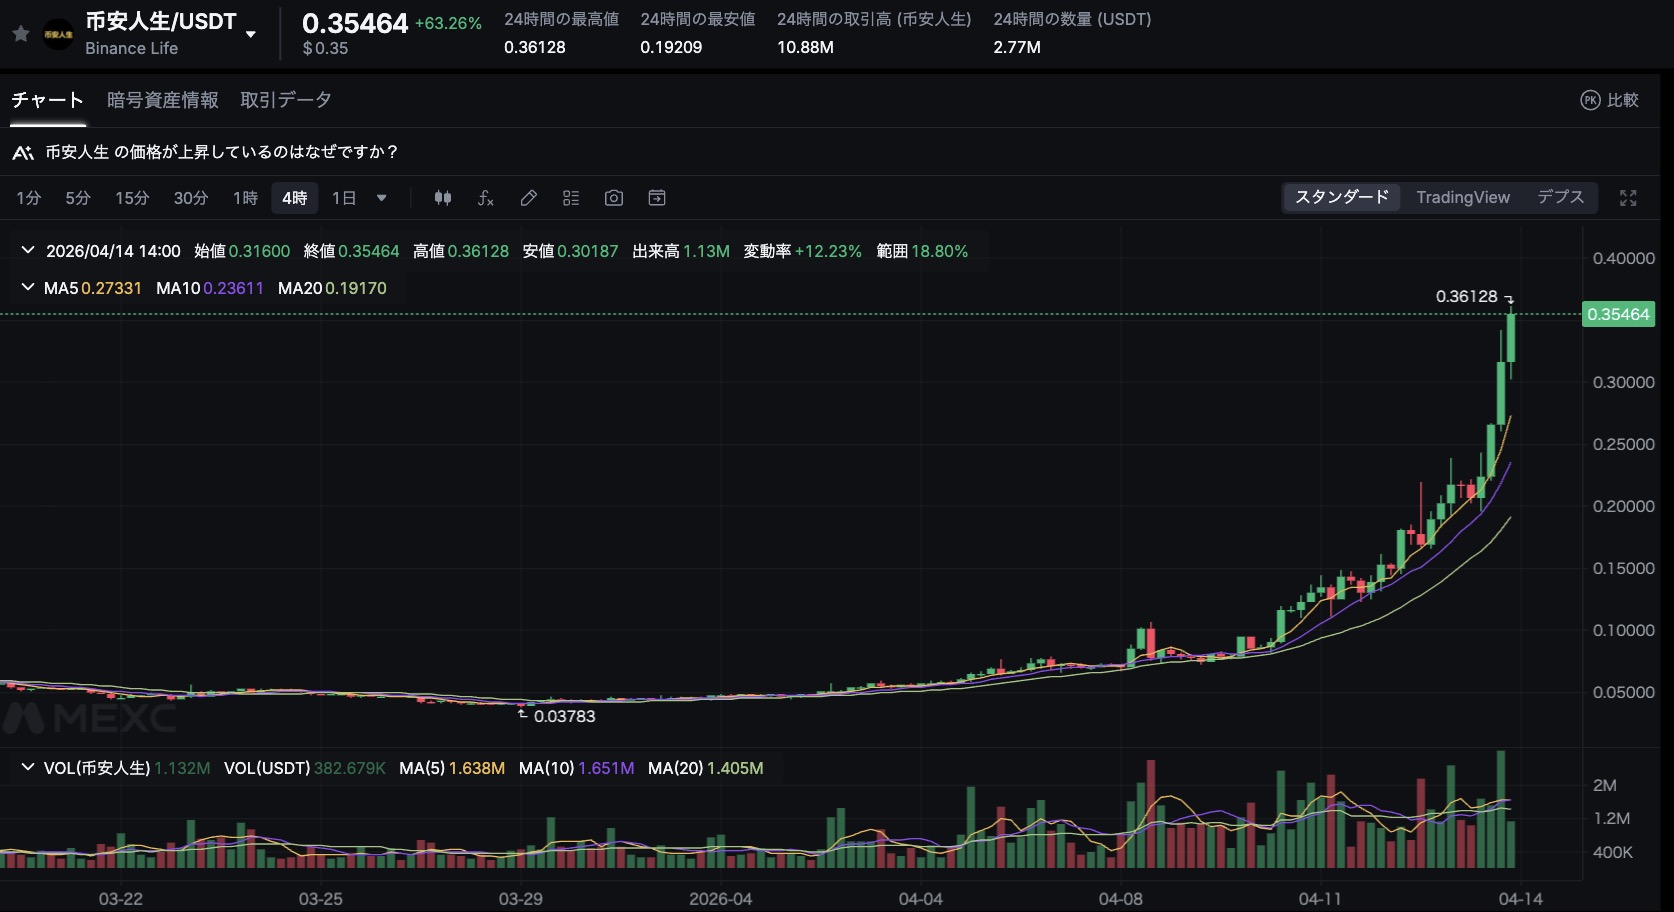The image size is (1674, 912).
Task: Click the 24時間の取引高 value 10.88M
Action: [805, 47]
